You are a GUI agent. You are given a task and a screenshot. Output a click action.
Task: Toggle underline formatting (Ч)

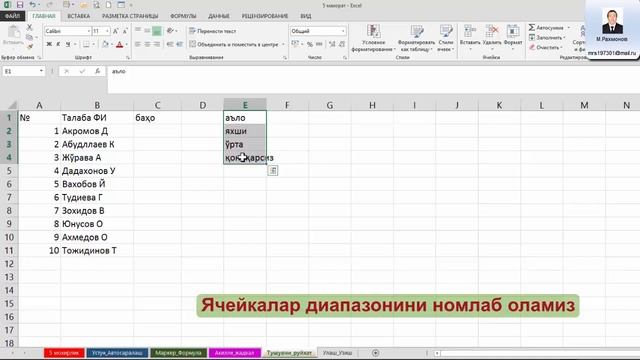pos(68,44)
